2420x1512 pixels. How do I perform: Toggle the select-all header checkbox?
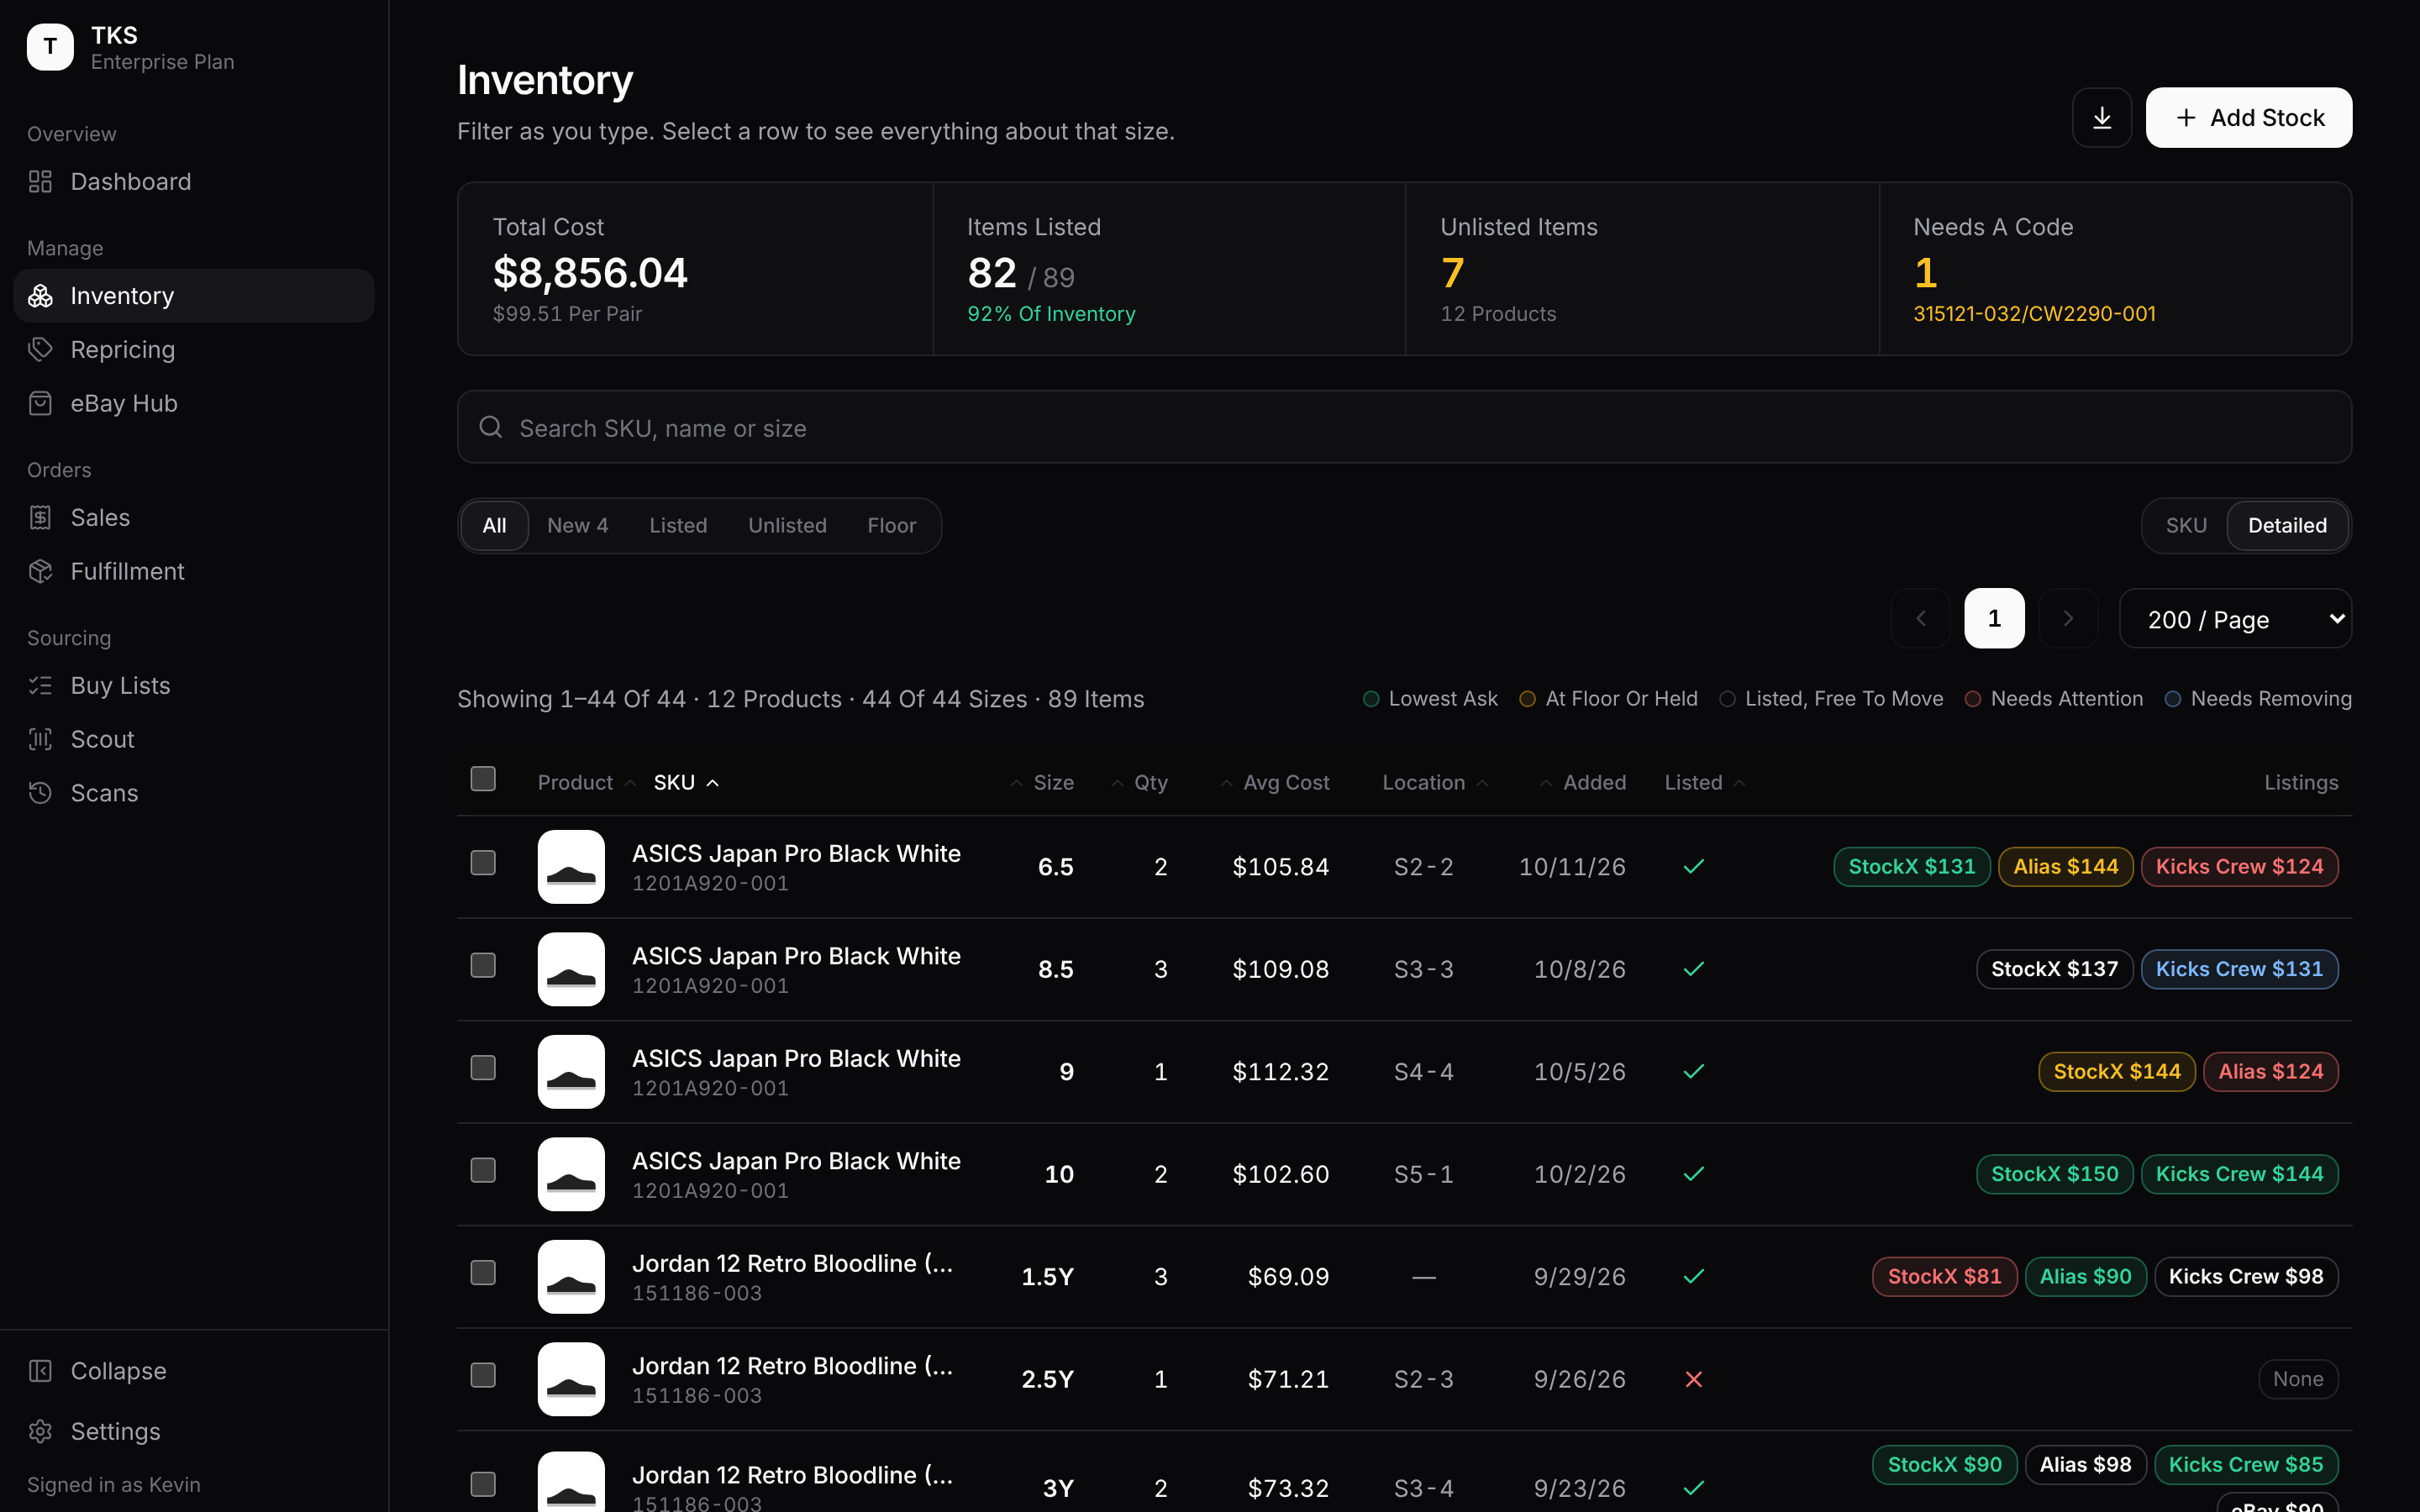[483, 779]
